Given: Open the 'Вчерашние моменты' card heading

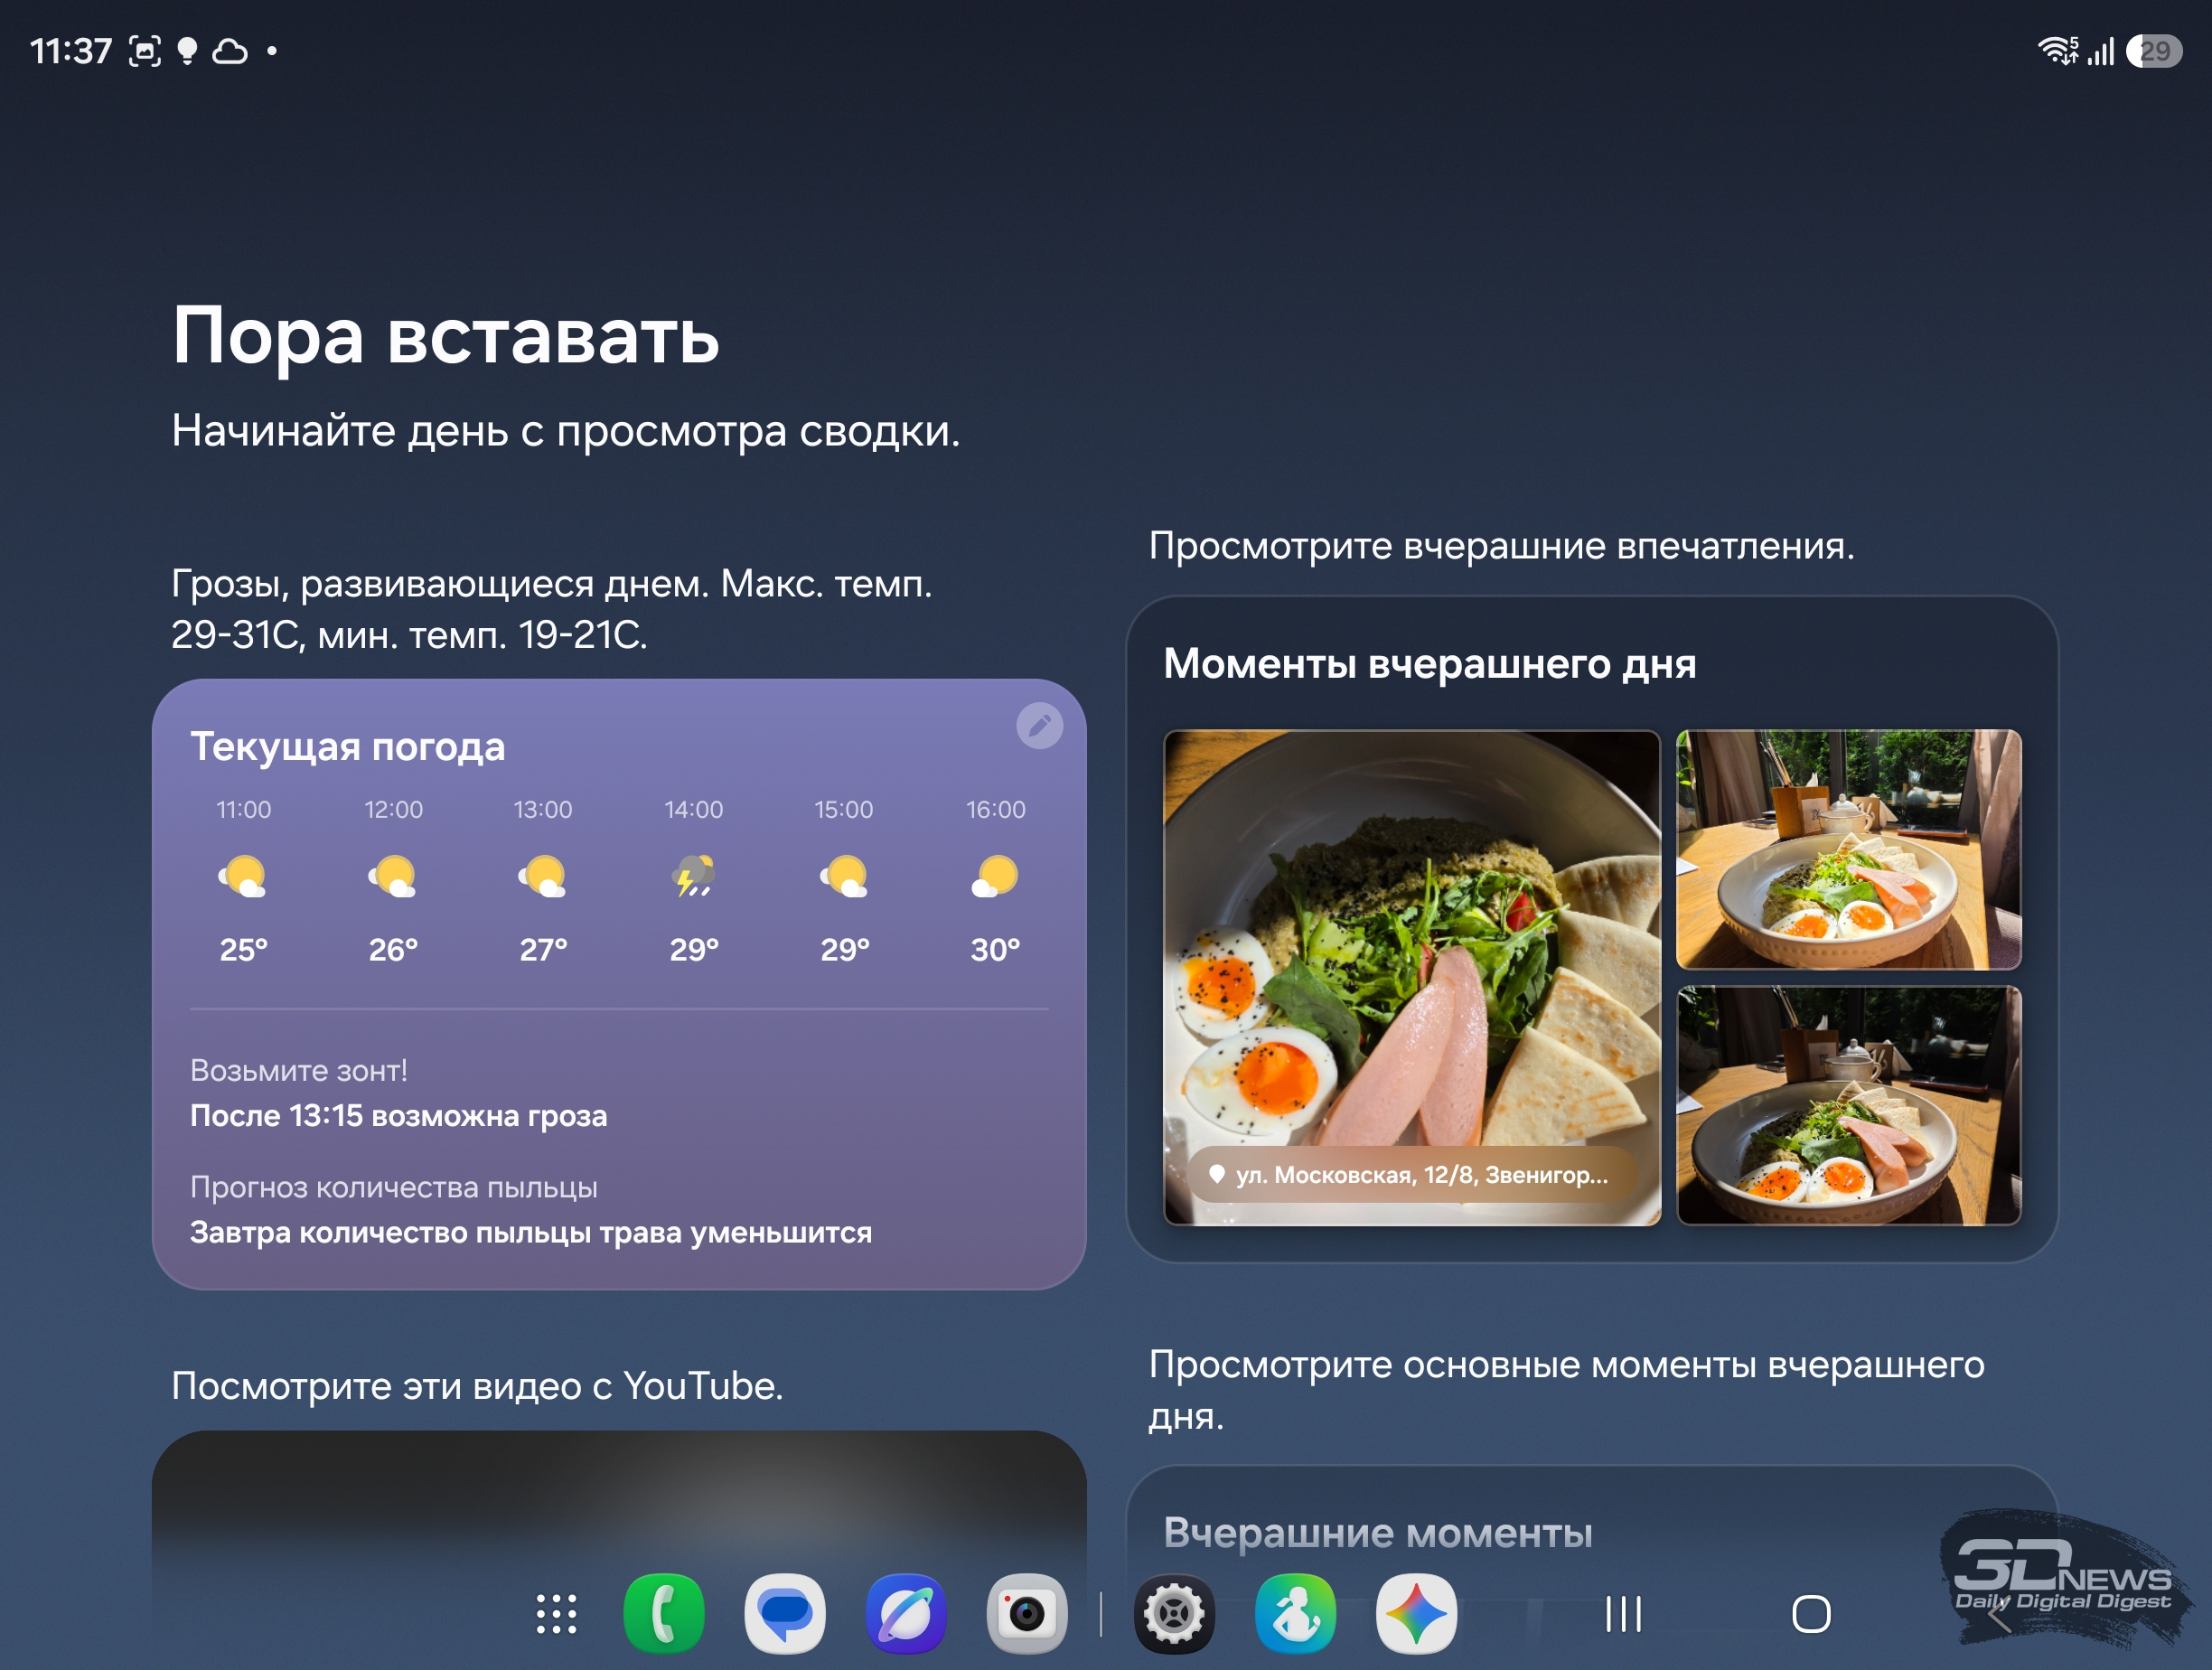Looking at the screenshot, I should click(1377, 1533).
